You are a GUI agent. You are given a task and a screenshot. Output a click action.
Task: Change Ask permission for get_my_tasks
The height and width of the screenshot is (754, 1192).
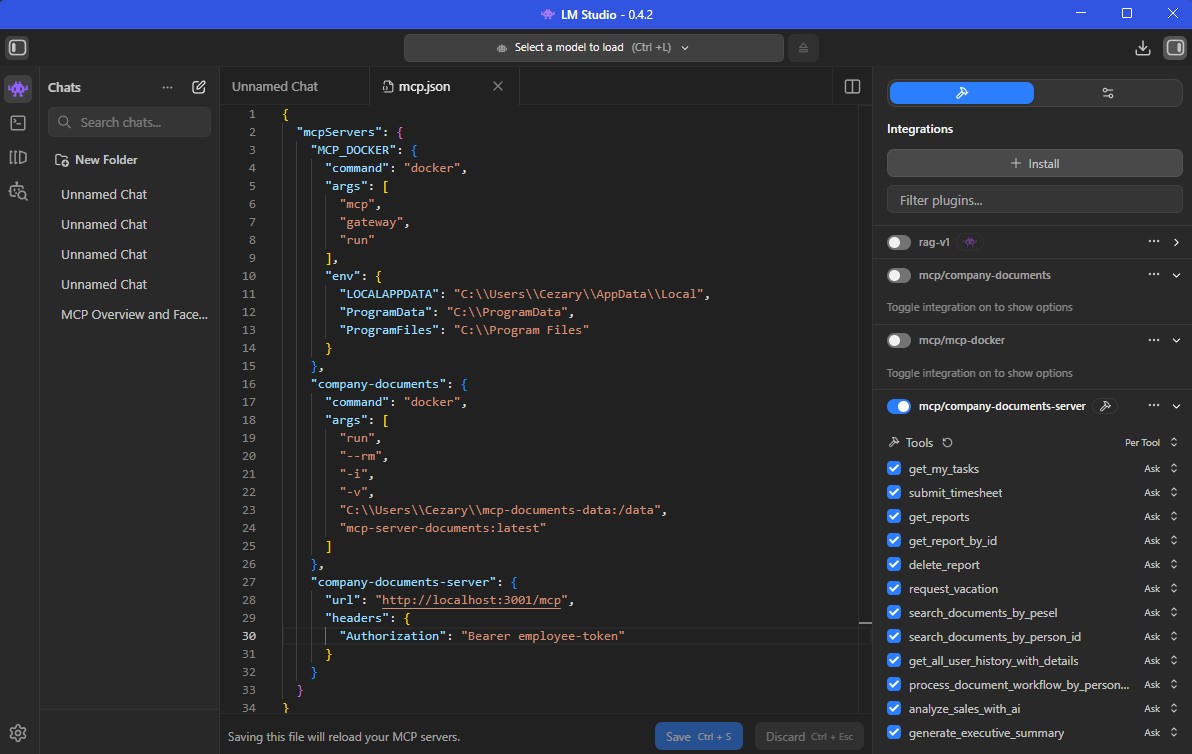[1161, 469]
